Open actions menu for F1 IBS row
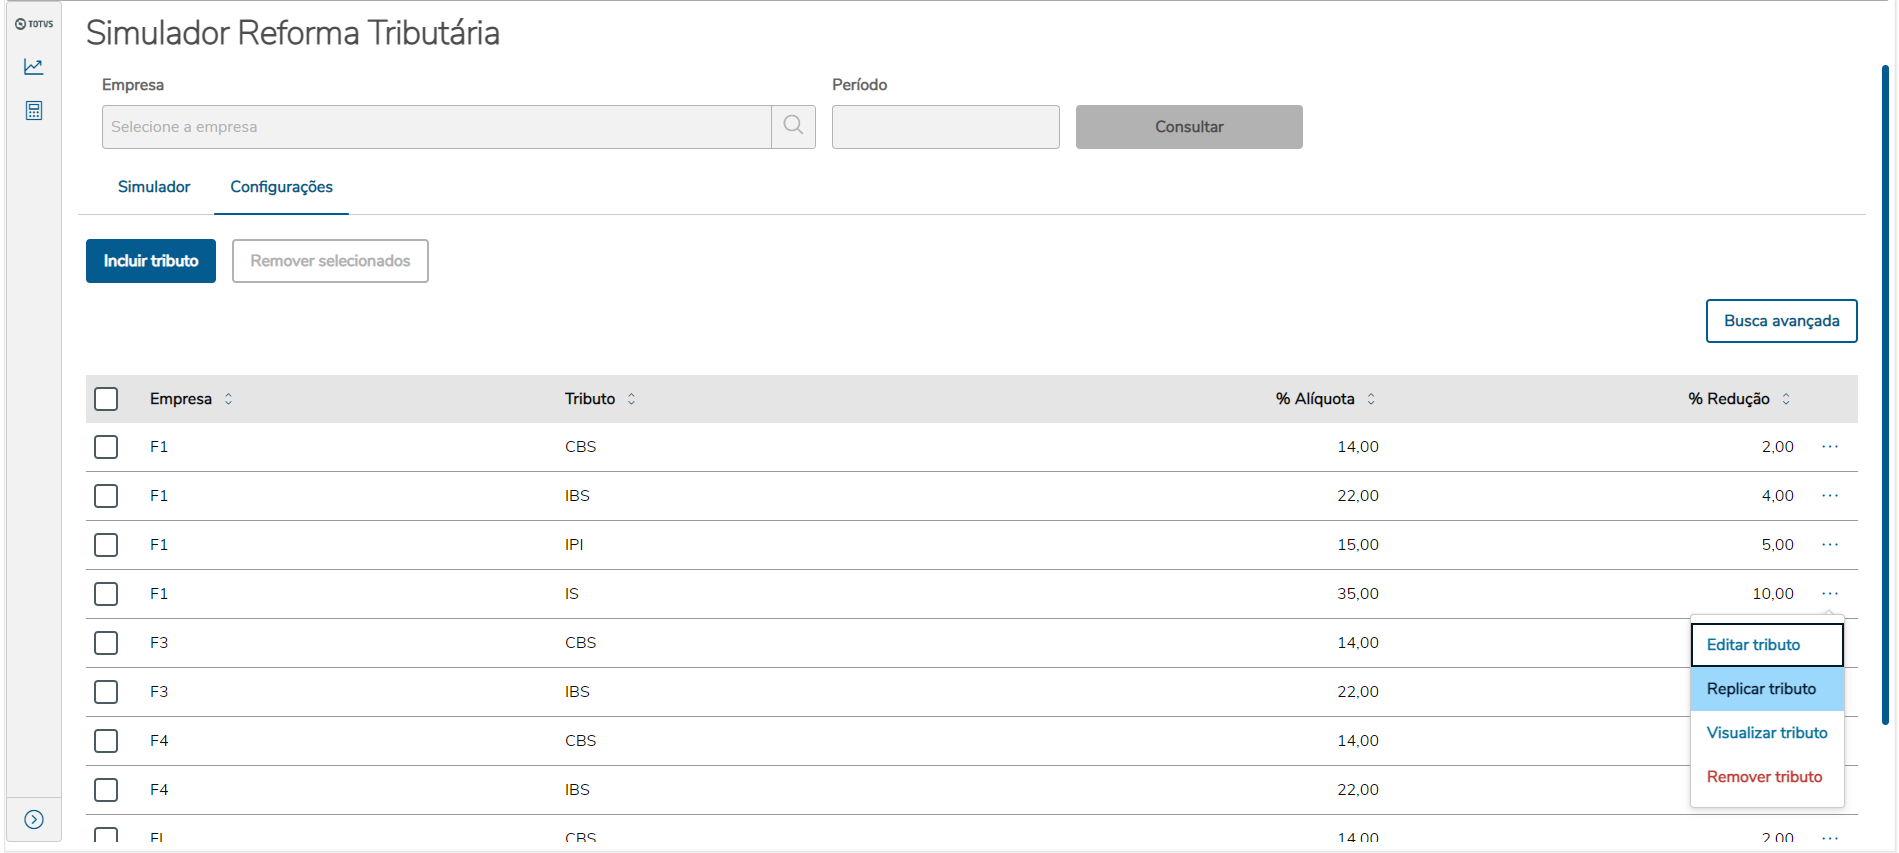 click(1829, 496)
